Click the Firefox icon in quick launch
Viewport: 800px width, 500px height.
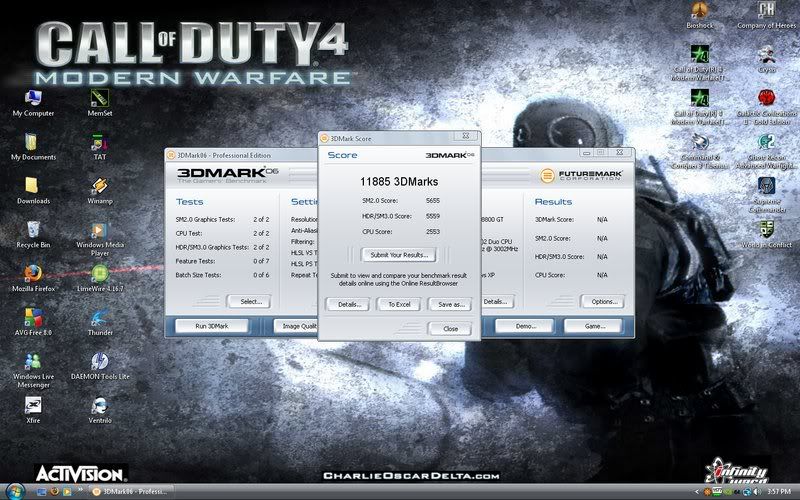[x=55, y=492]
